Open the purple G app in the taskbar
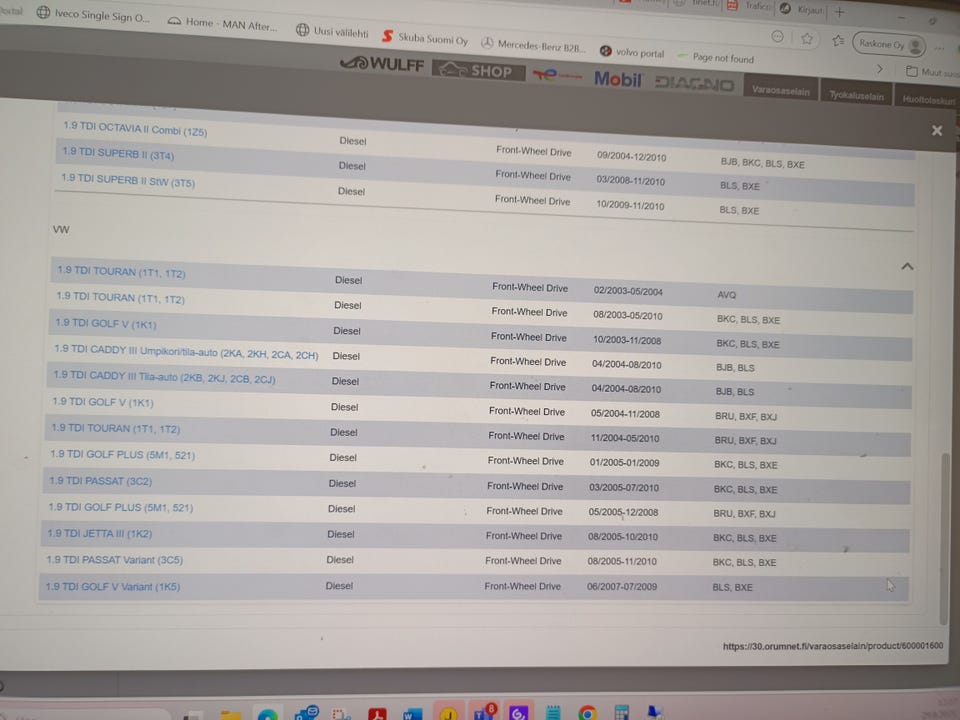Image resolution: width=960 pixels, height=720 pixels. [518, 713]
